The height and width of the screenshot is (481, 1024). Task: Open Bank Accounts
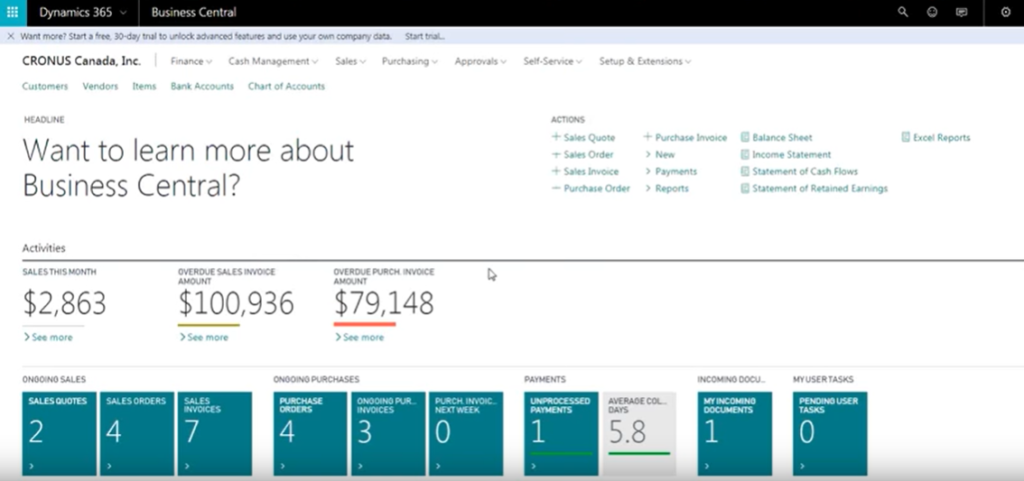pos(202,86)
